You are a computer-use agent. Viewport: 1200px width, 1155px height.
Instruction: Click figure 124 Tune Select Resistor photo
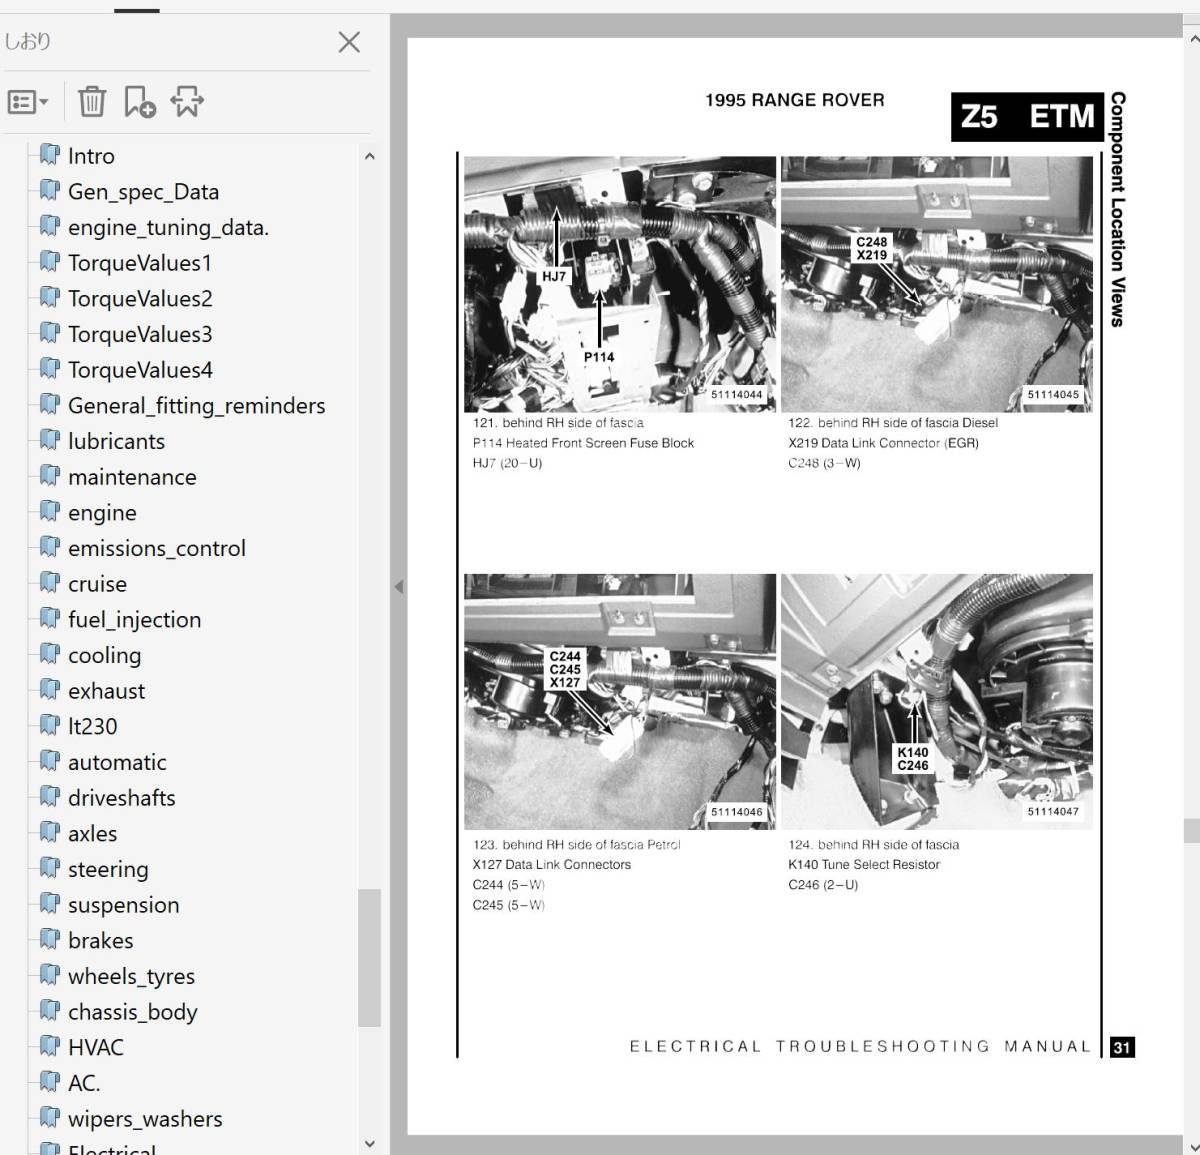(x=937, y=702)
